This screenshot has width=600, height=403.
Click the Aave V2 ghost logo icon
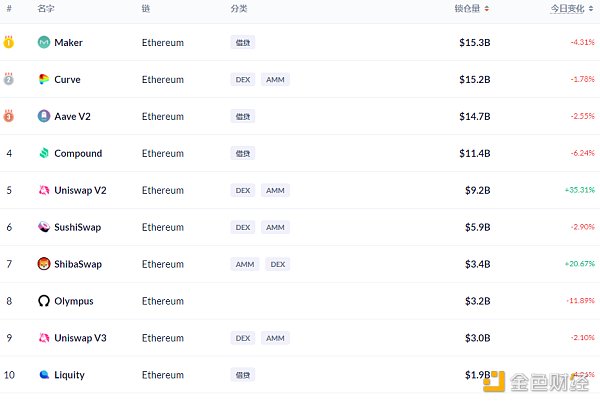(44, 116)
